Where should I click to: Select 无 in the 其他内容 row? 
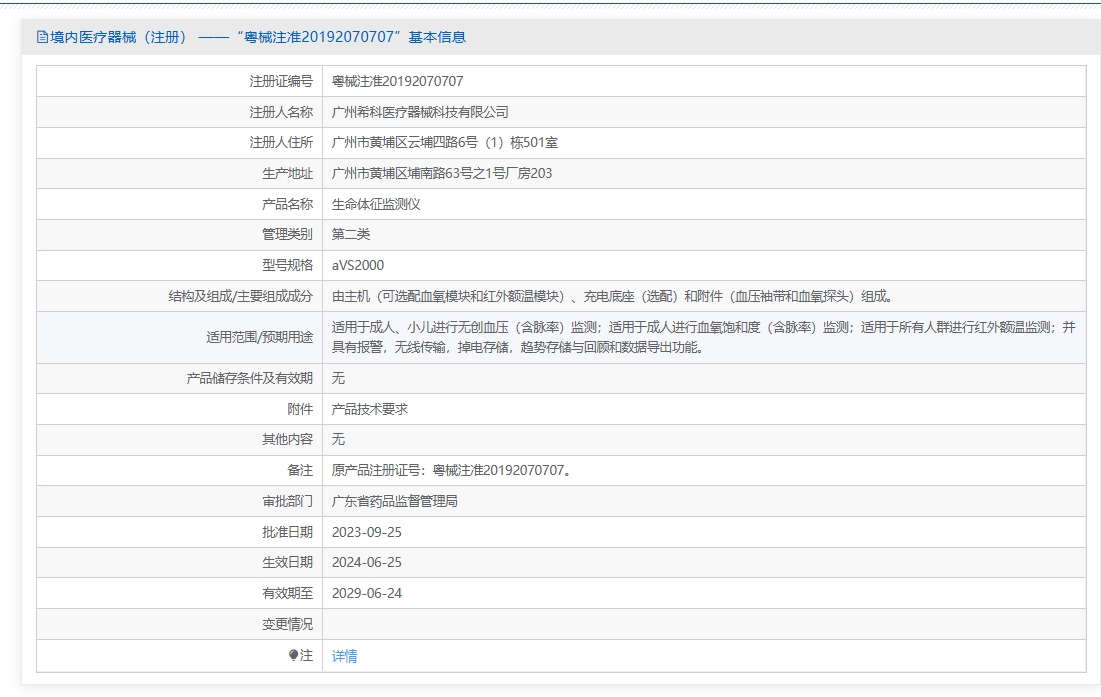[x=338, y=439]
